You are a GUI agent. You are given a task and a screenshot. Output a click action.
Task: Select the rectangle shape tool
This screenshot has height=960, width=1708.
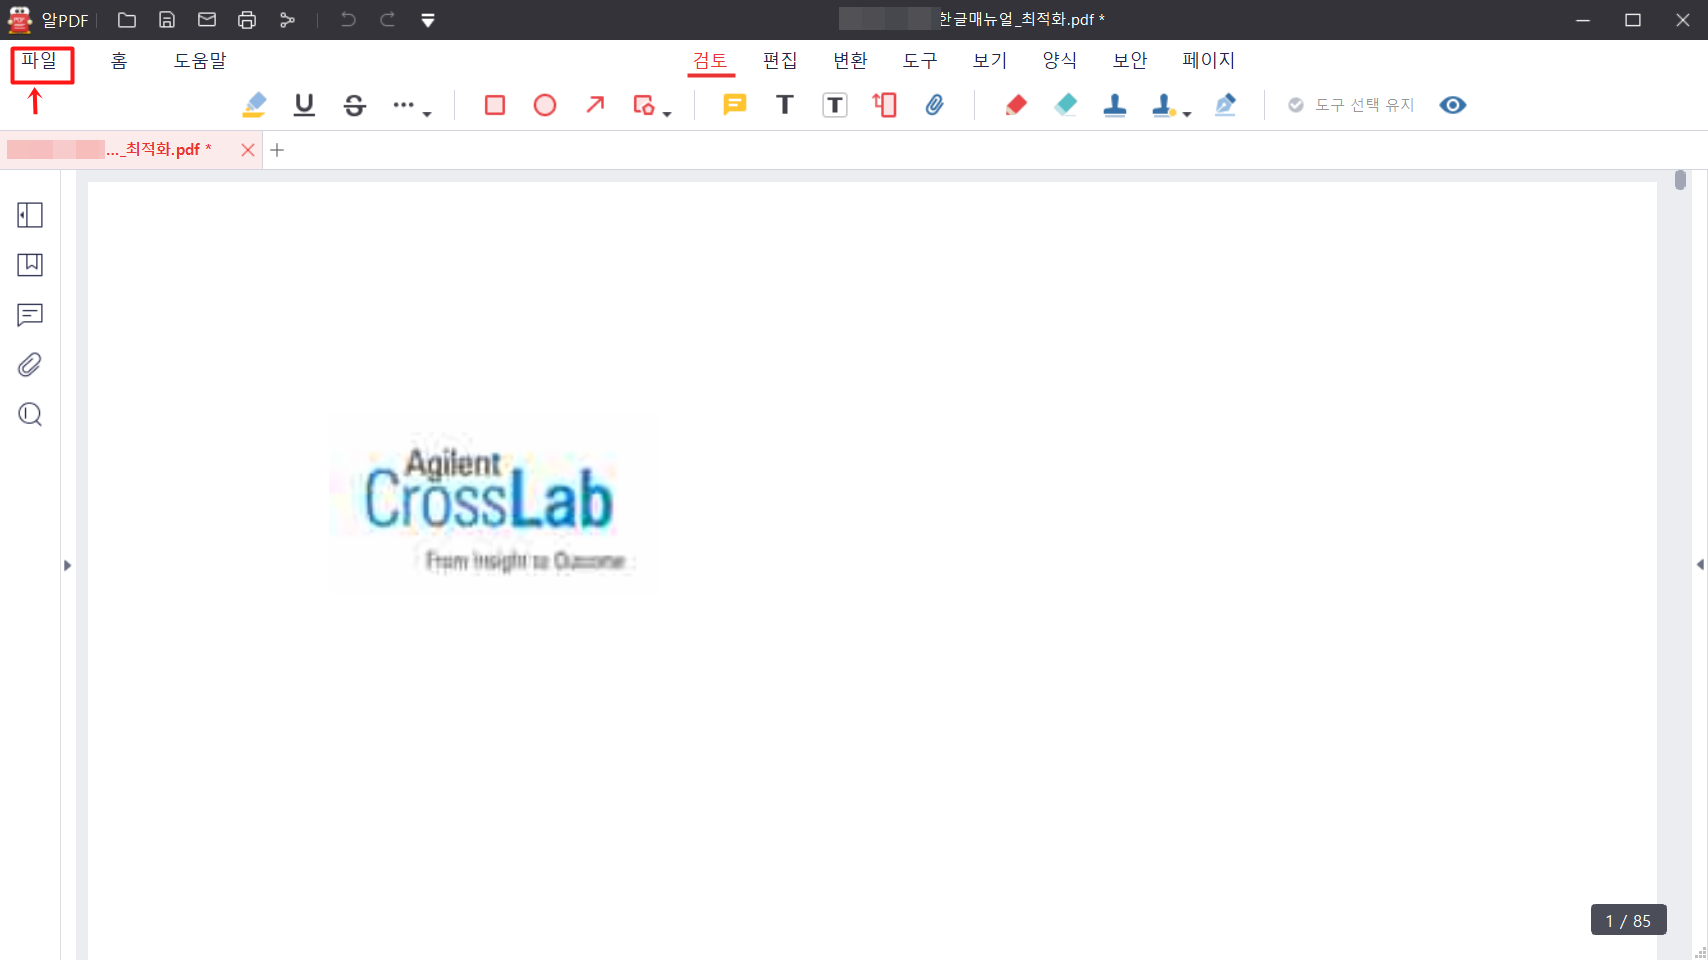click(495, 105)
